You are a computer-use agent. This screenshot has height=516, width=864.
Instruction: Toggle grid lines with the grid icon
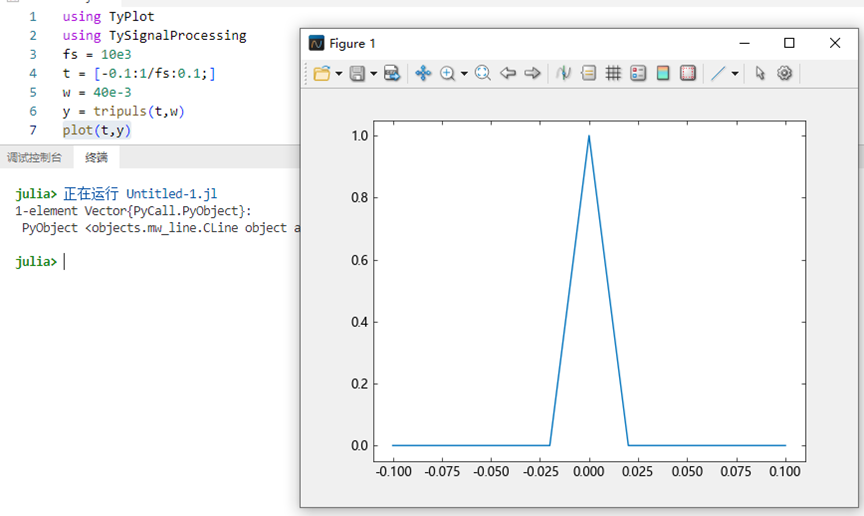pos(613,73)
